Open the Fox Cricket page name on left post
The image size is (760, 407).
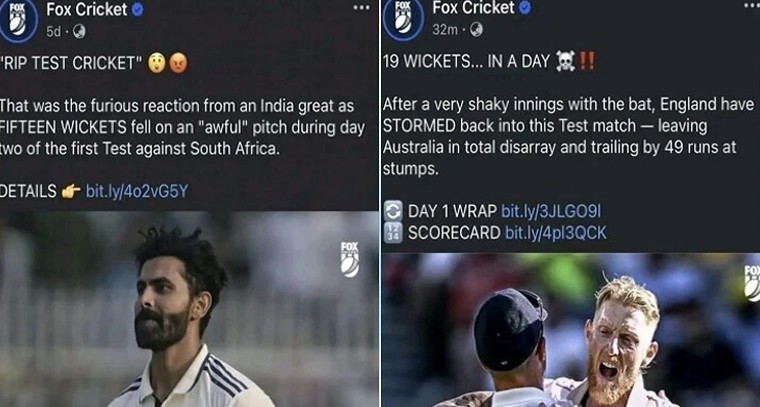click(x=87, y=9)
